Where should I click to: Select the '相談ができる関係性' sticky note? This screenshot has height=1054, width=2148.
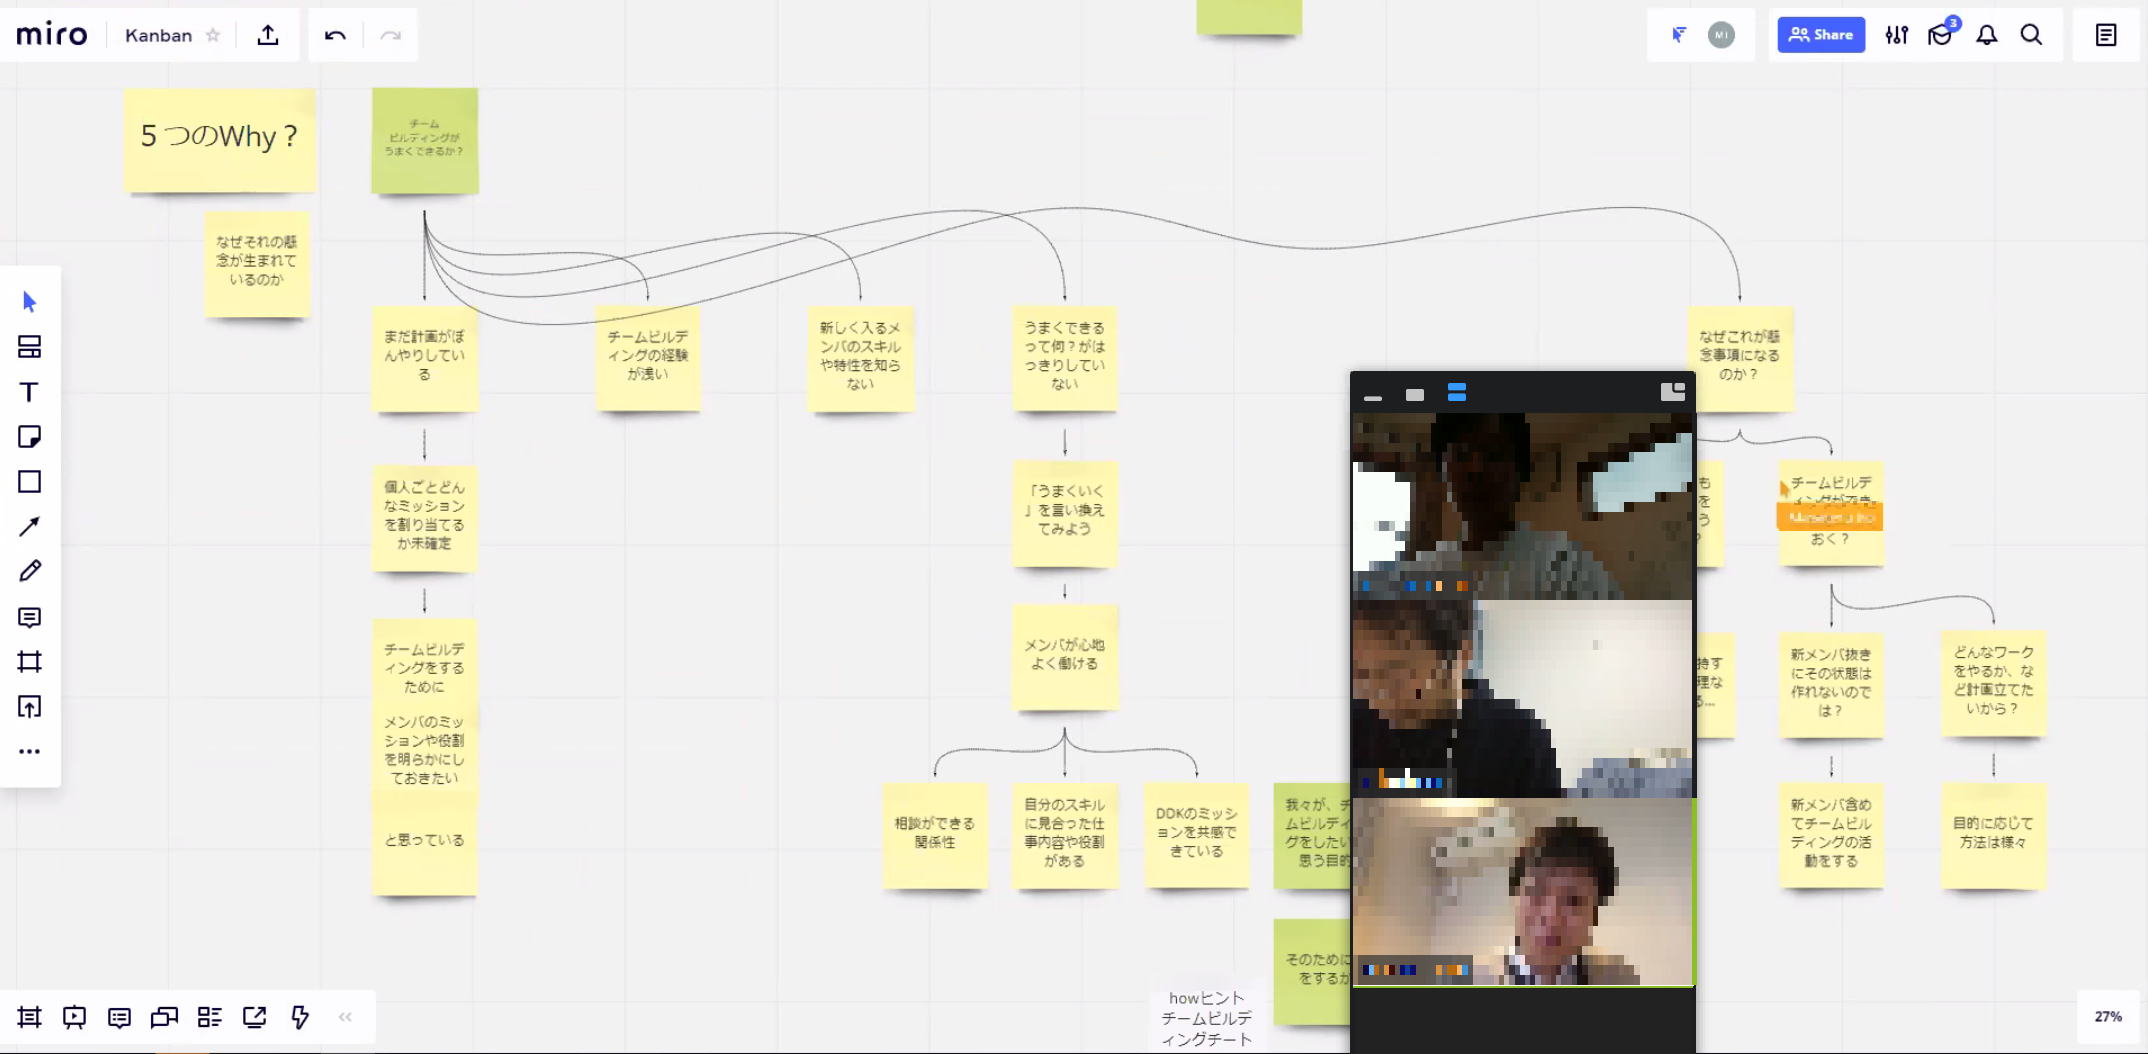[935, 835]
